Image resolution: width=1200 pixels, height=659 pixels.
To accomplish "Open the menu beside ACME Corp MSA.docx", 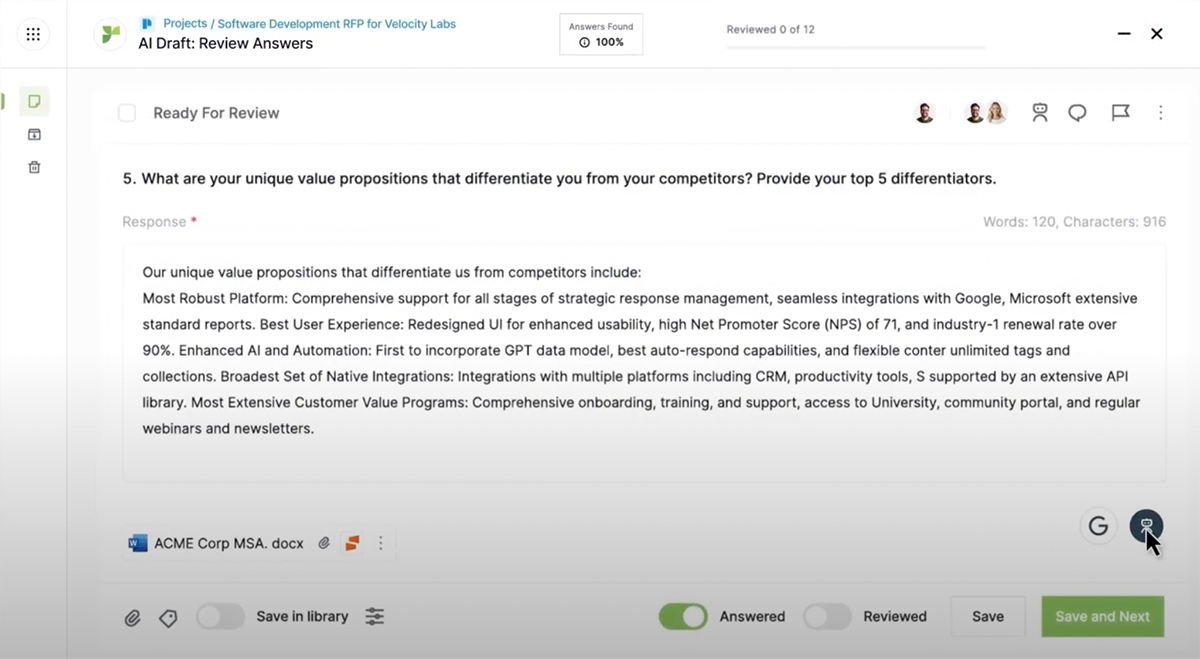I will (x=380, y=542).
